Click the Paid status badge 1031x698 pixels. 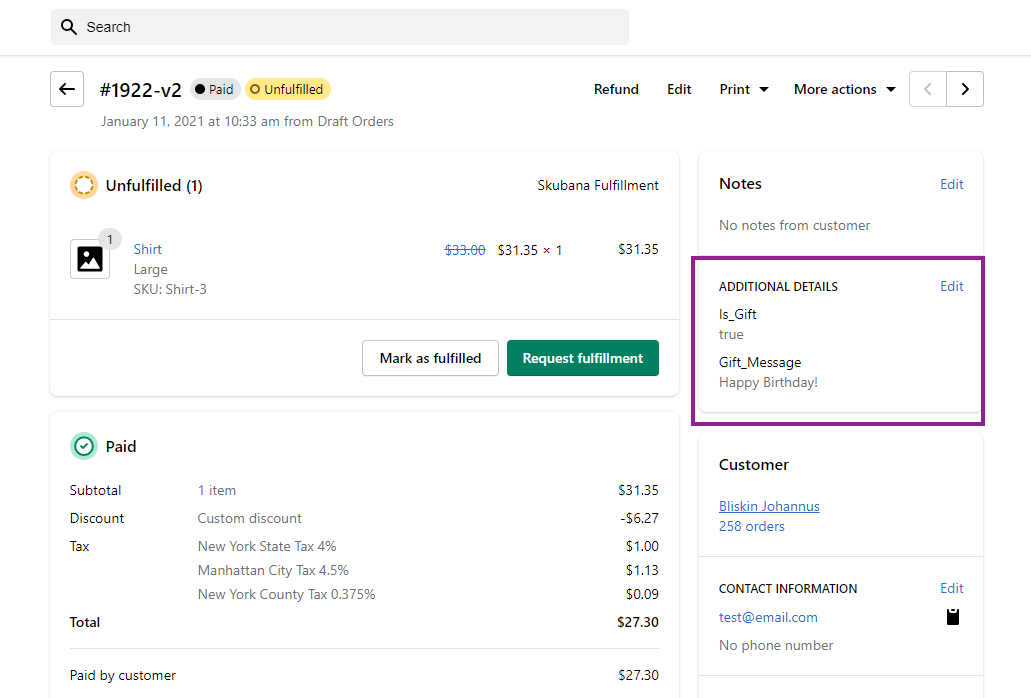pyautogui.click(x=214, y=89)
